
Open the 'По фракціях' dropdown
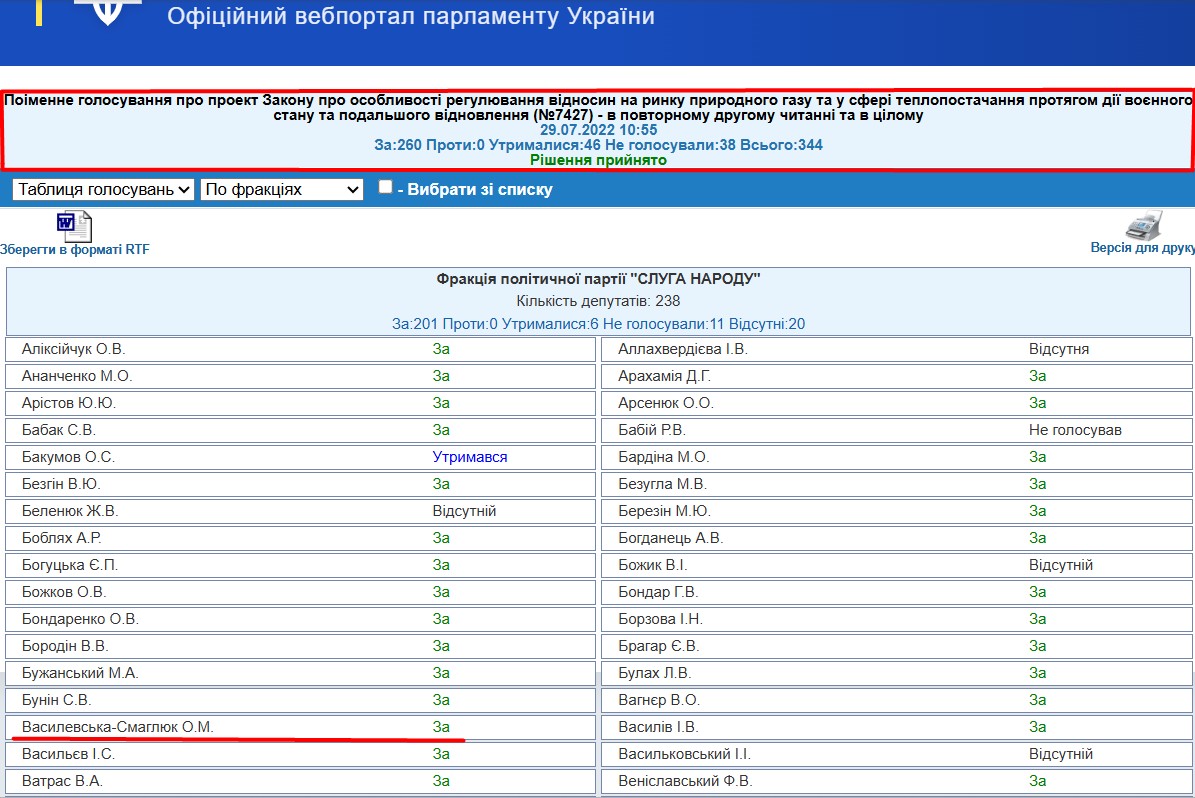282,189
